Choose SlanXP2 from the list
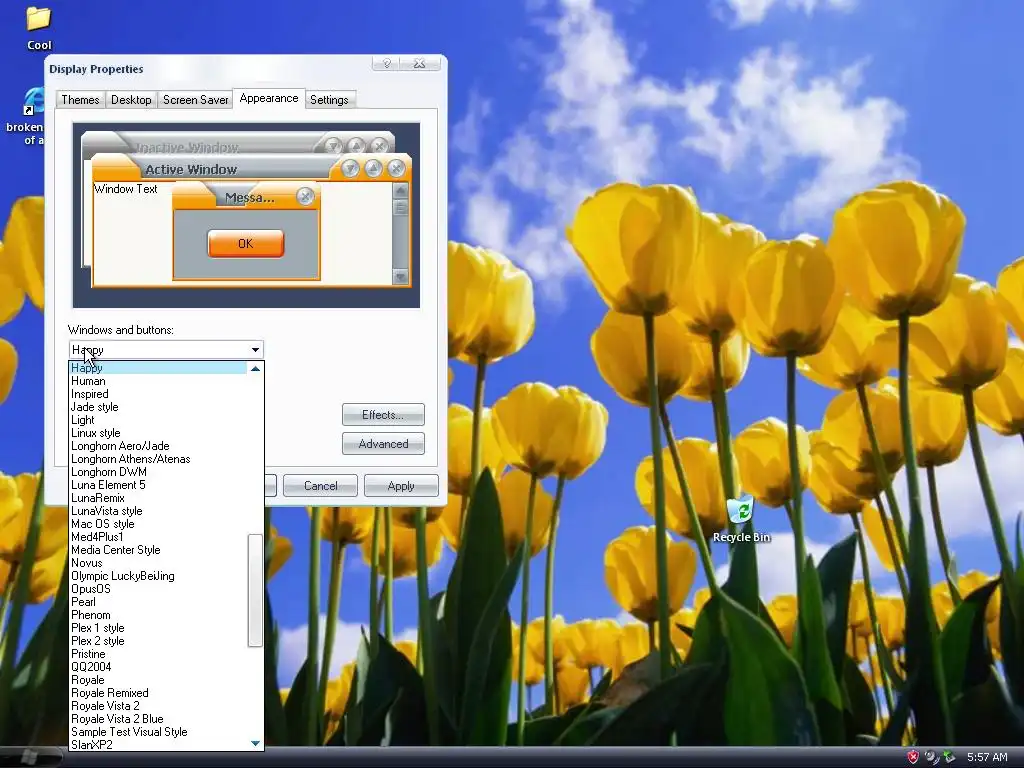This screenshot has height=768, width=1024. [x=158, y=744]
